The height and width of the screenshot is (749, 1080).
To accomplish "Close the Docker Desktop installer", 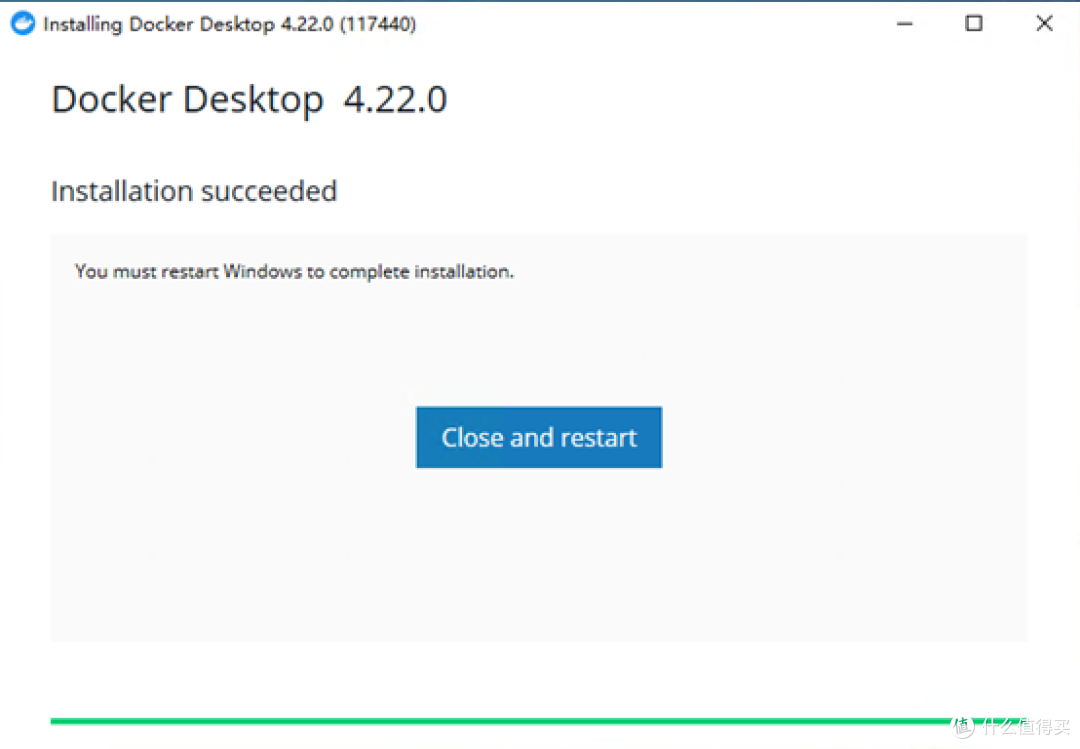I will point(1043,23).
